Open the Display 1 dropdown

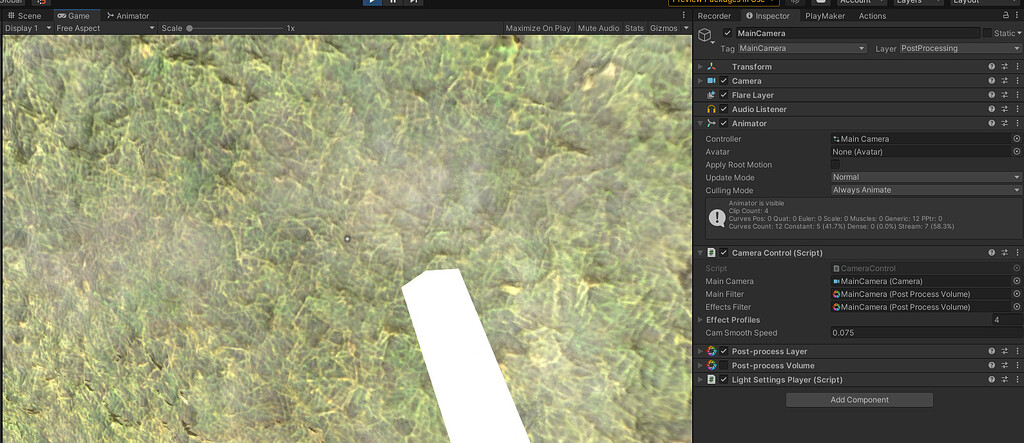point(27,28)
